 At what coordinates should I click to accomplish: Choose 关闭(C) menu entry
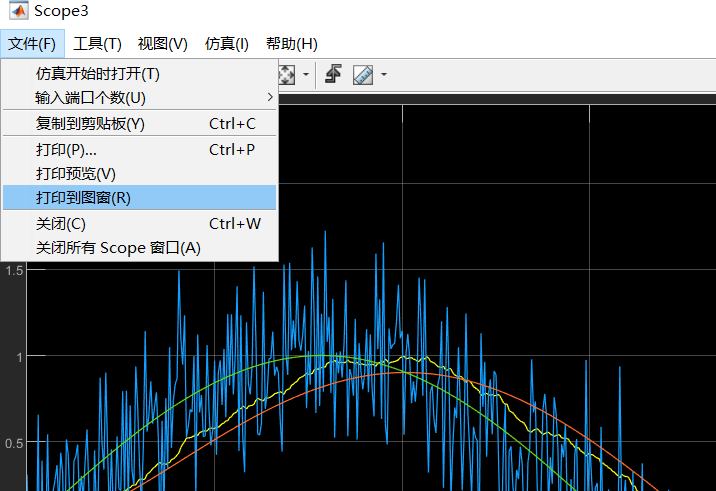tap(140, 224)
